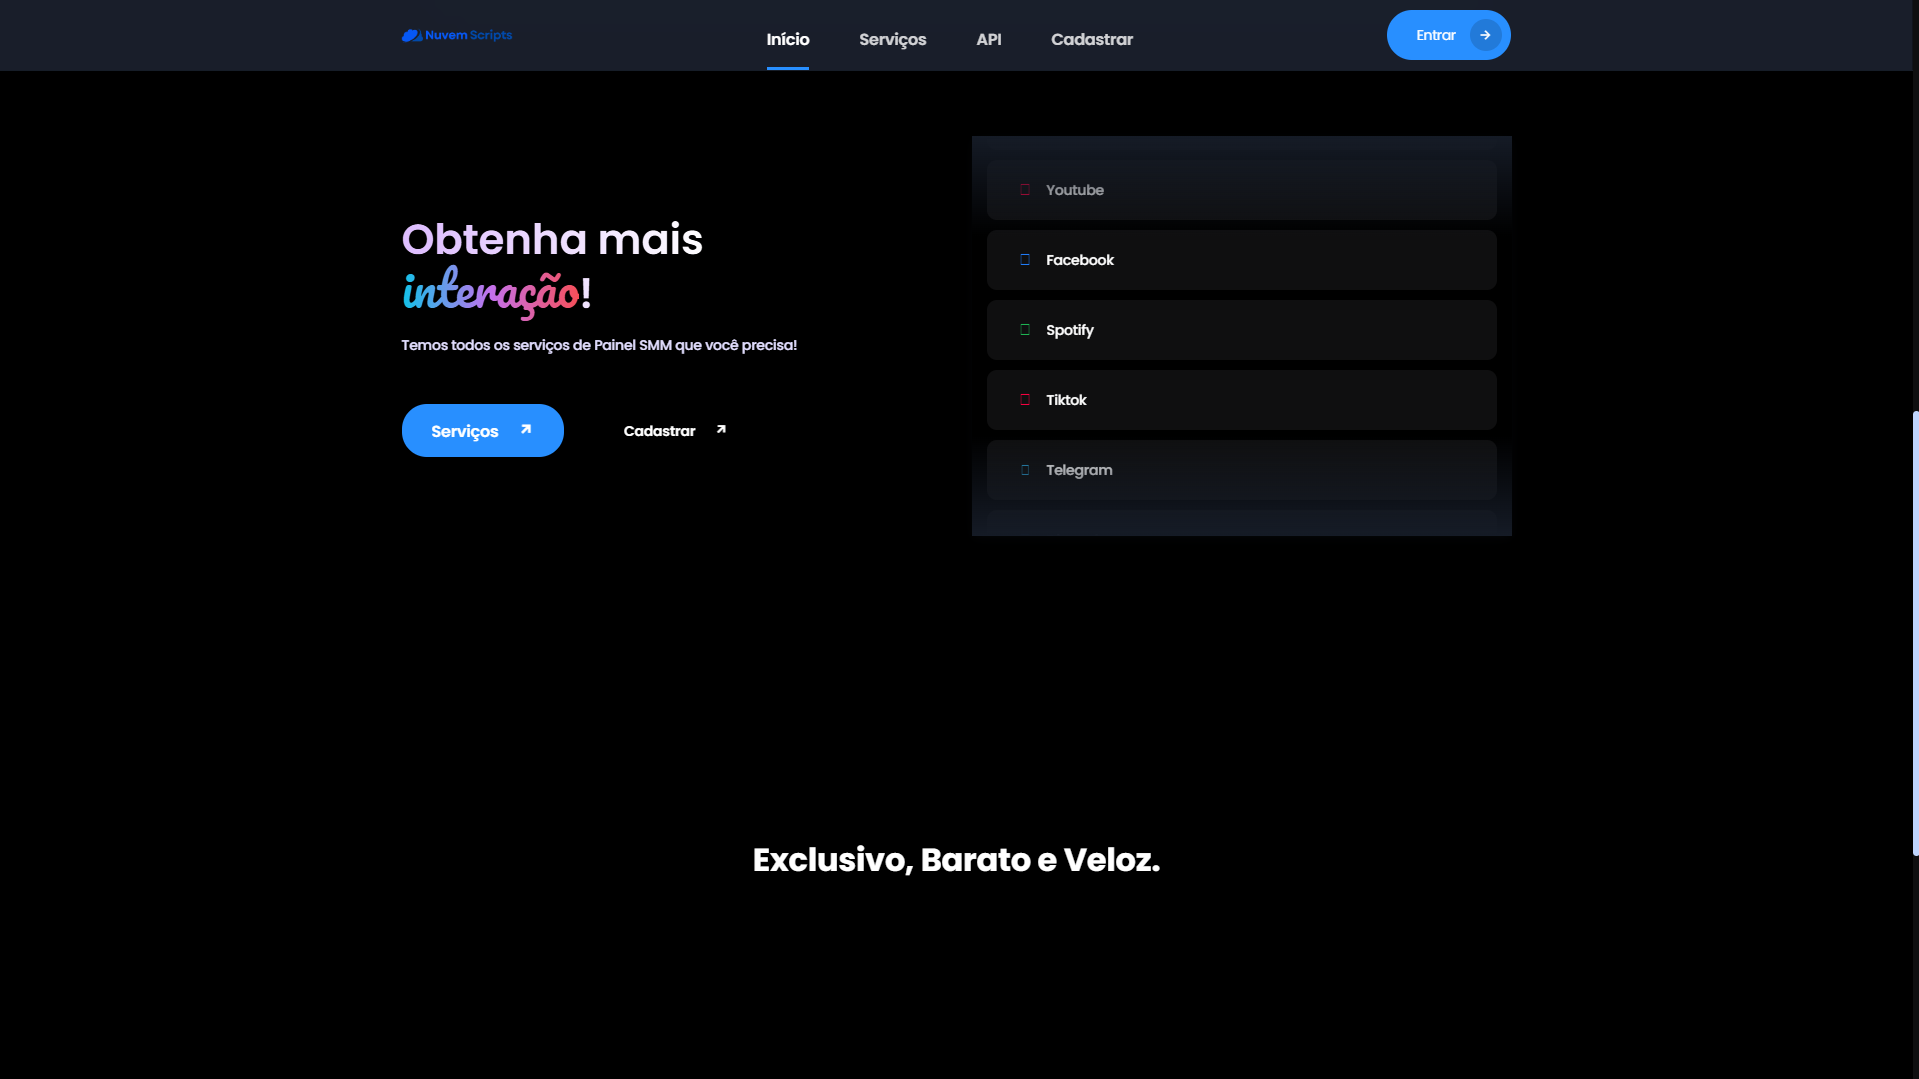Image resolution: width=1919 pixels, height=1079 pixels.
Task: Switch to the Início tab
Action: (787, 39)
